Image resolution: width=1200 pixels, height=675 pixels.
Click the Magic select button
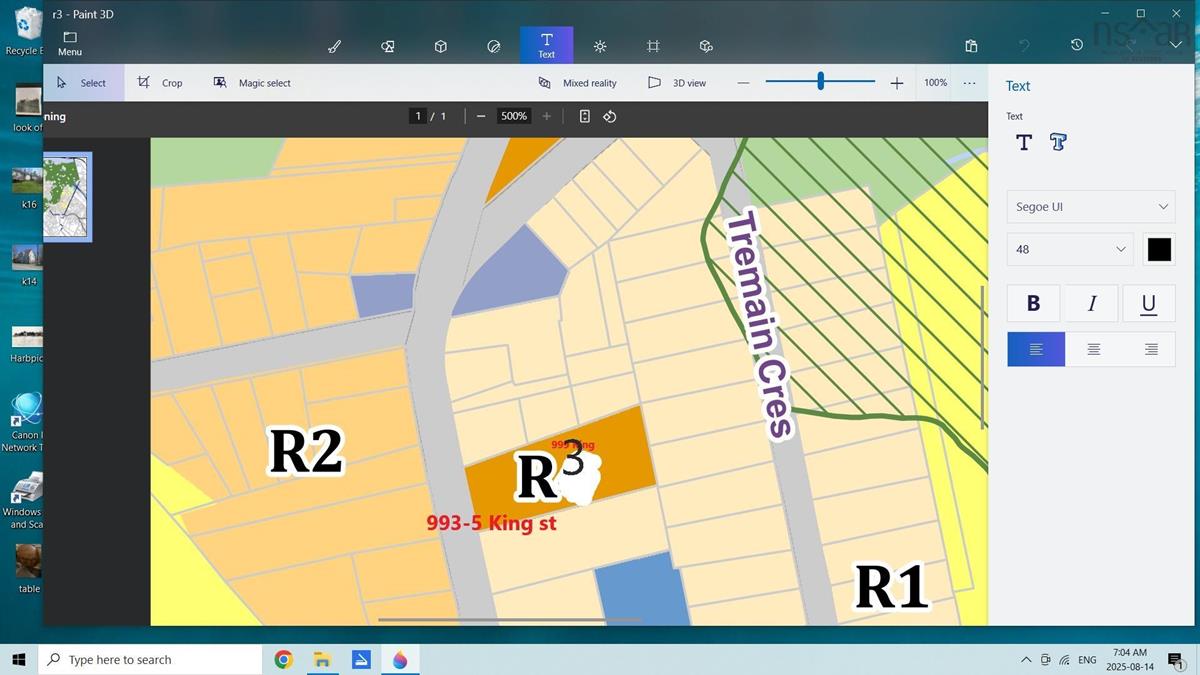click(252, 83)
